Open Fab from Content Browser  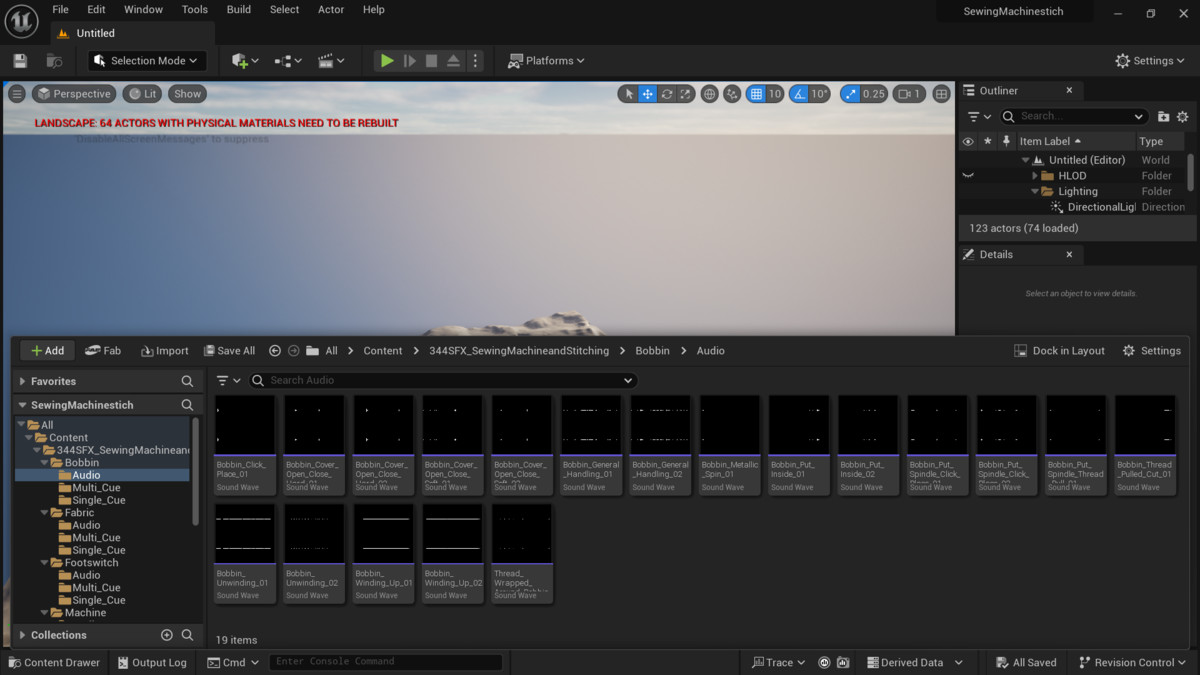(x=103, y=351)
